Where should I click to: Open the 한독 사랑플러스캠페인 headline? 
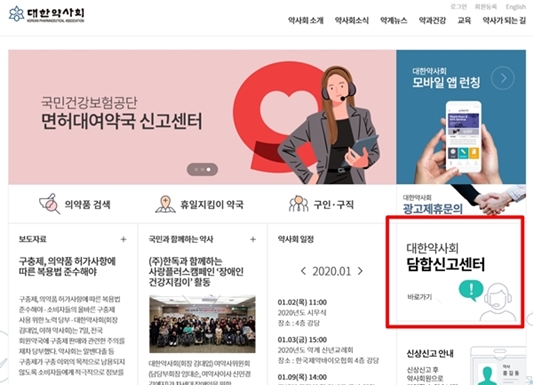196,272
